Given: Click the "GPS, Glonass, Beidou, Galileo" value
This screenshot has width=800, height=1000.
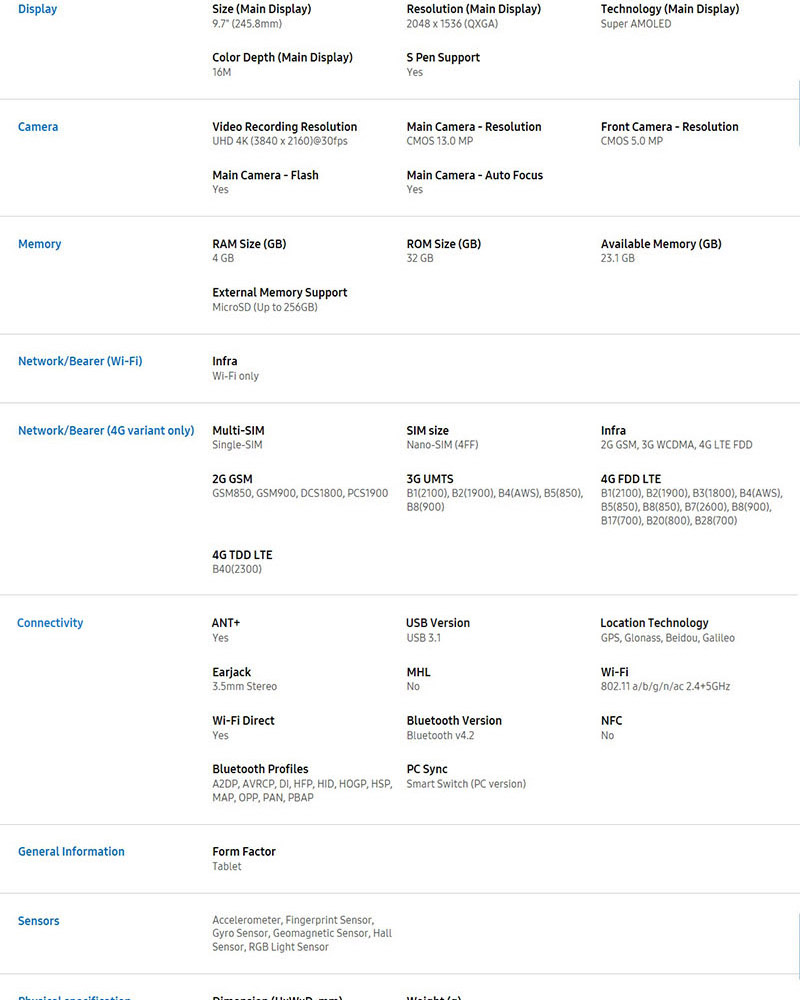Looking at the screenshot, I should [667, 638].
